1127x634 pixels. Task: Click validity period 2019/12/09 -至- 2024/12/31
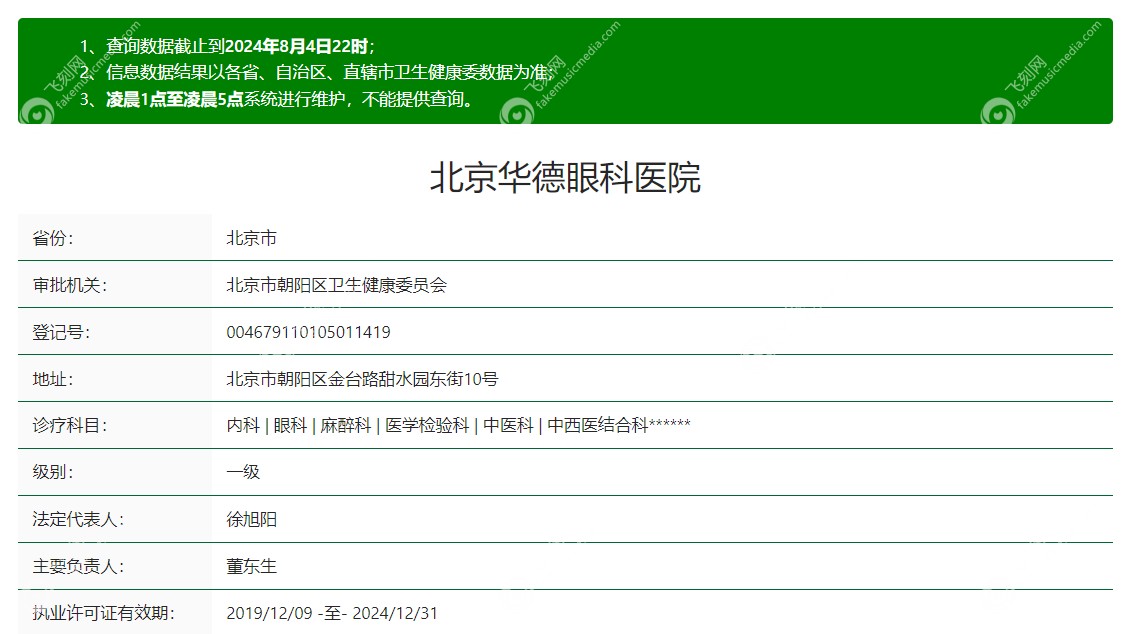(332, 613)
